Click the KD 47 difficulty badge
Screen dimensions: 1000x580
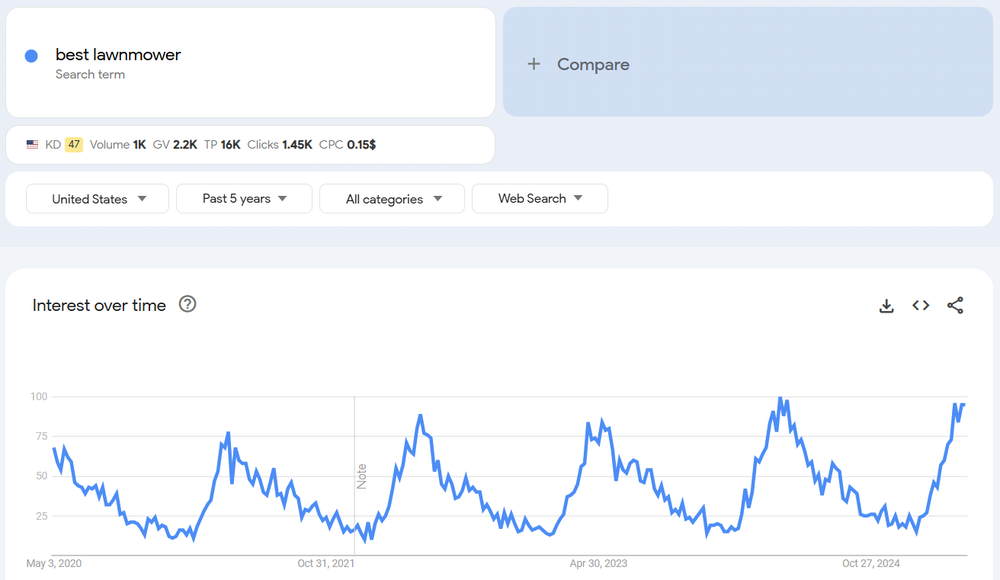[73, 145]
